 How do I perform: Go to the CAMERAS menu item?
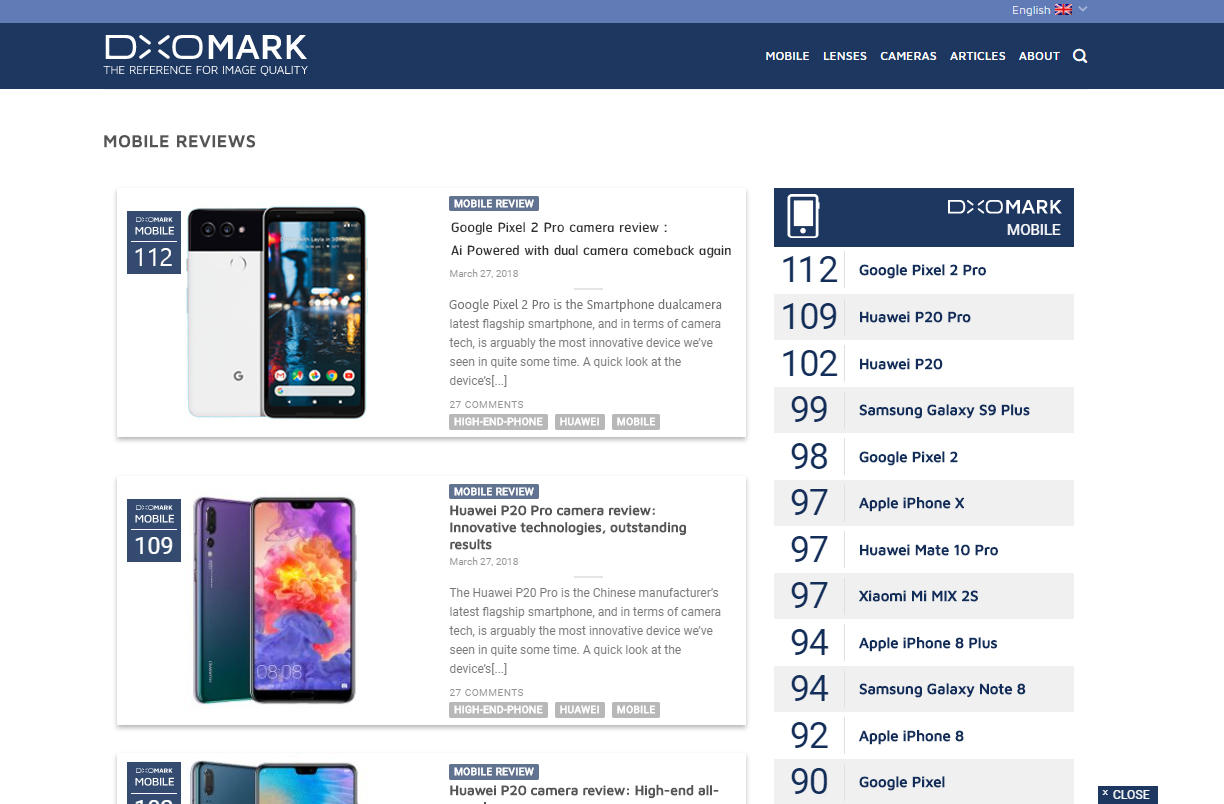908,56
